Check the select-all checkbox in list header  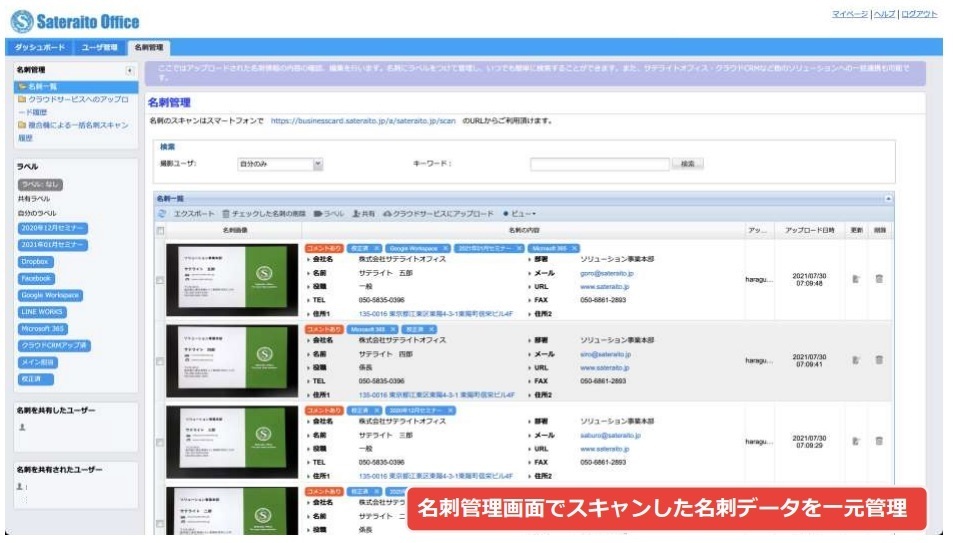coord(160,231)
